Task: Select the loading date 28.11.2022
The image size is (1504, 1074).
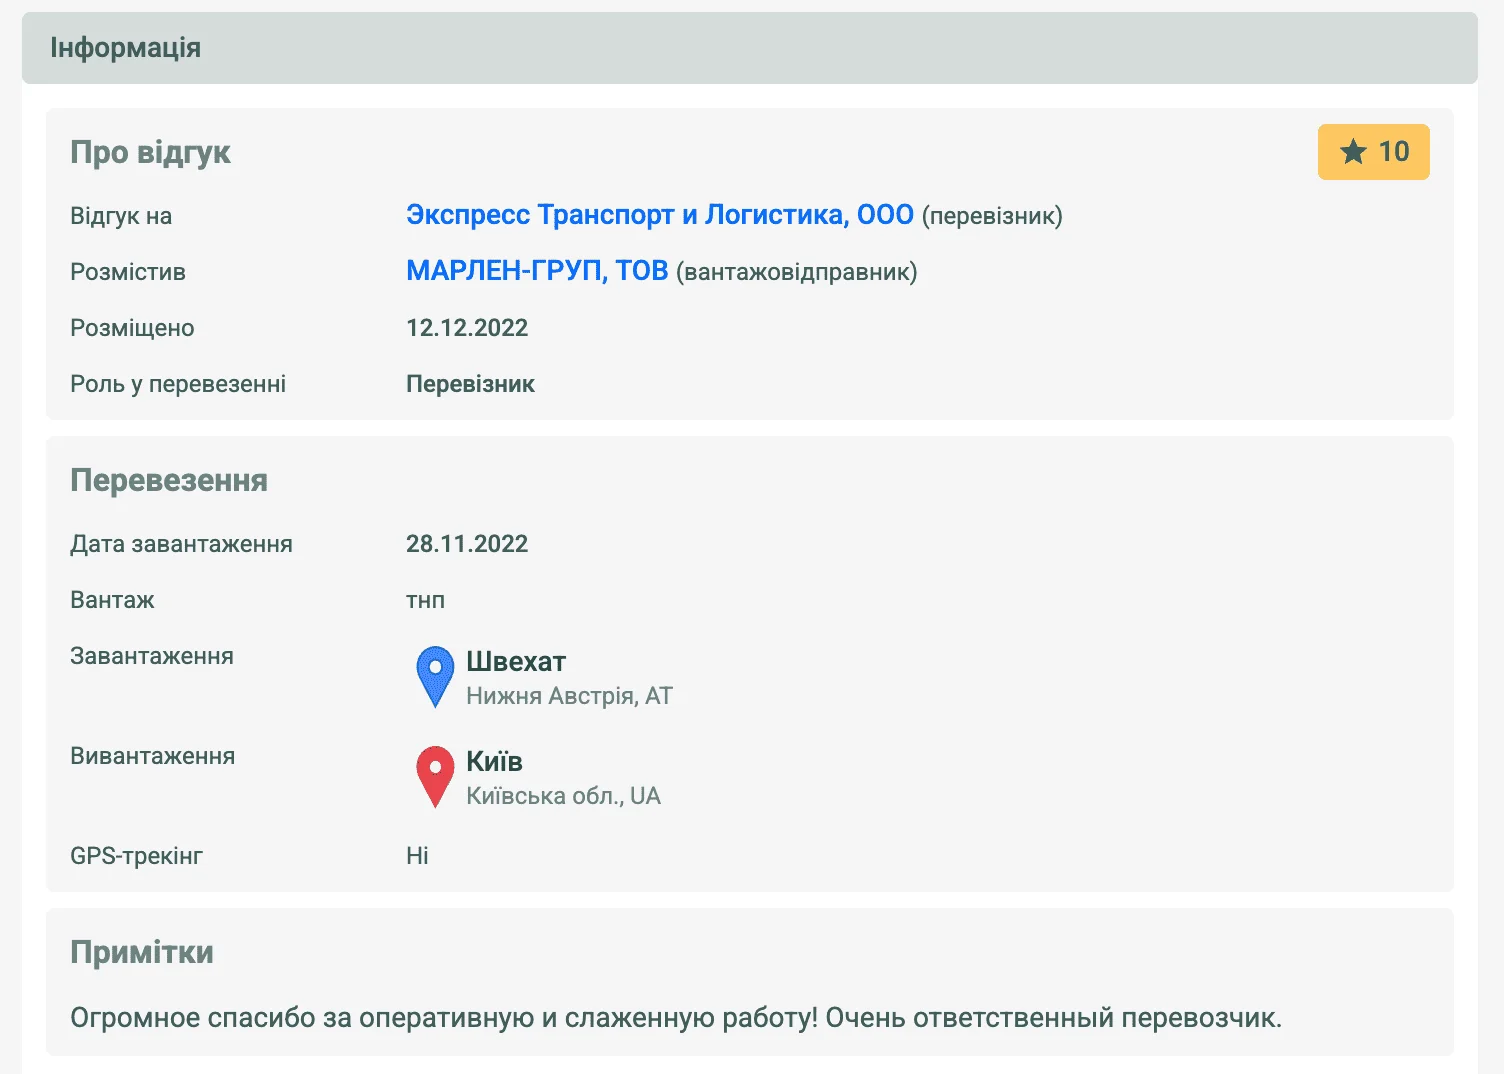Action: pos(466,544)
